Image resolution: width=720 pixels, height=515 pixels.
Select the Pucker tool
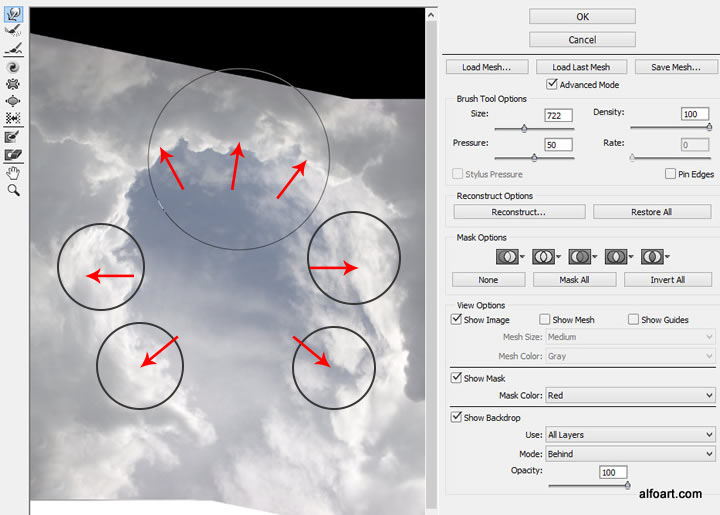point(14,84)
